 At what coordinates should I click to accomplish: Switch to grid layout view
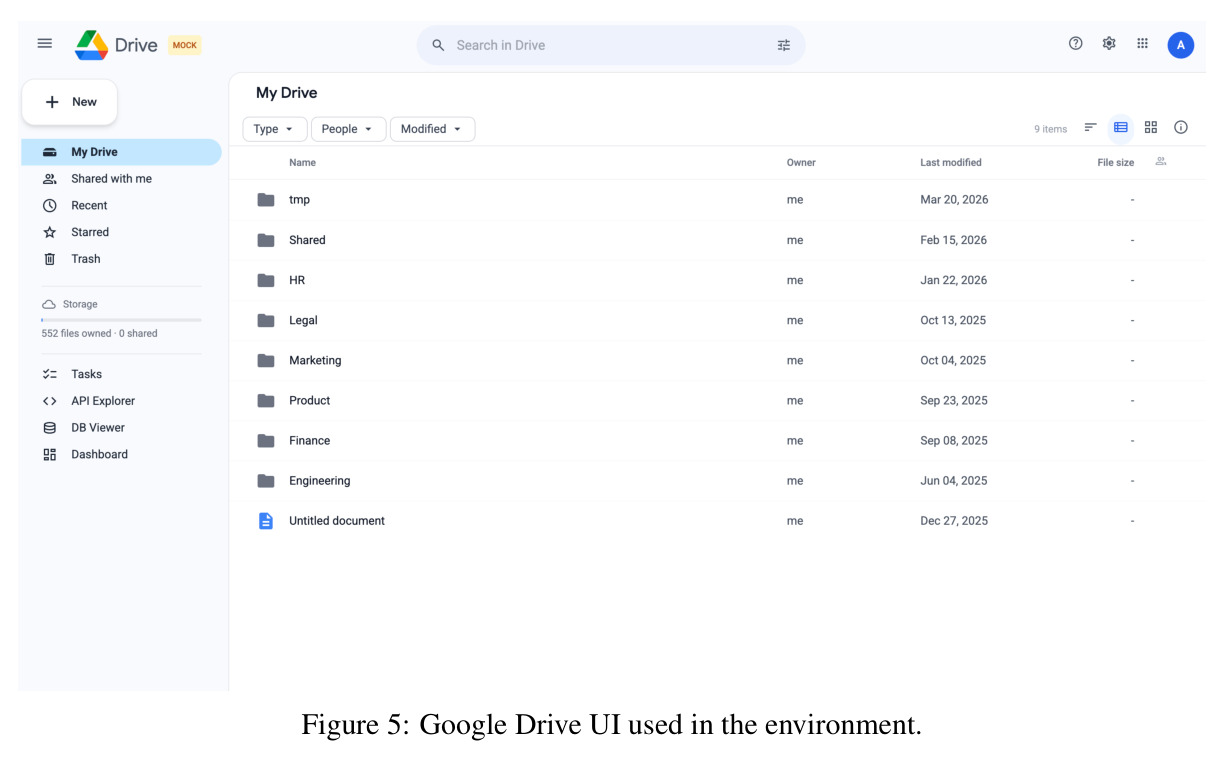(1151, 127)
